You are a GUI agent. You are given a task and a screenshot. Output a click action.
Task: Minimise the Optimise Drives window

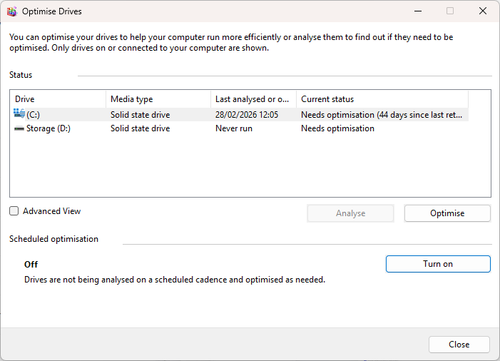point(418,11)
